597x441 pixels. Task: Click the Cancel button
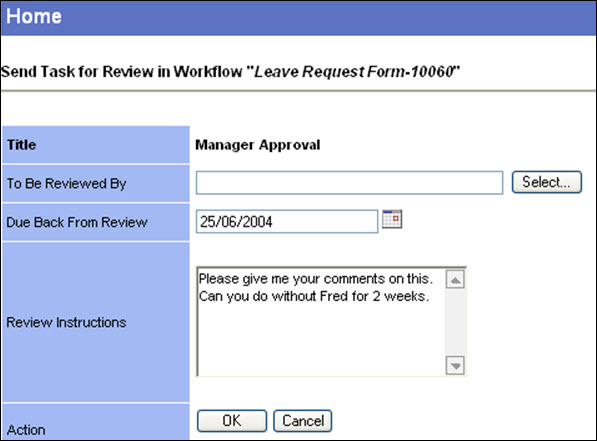(303, 421)
